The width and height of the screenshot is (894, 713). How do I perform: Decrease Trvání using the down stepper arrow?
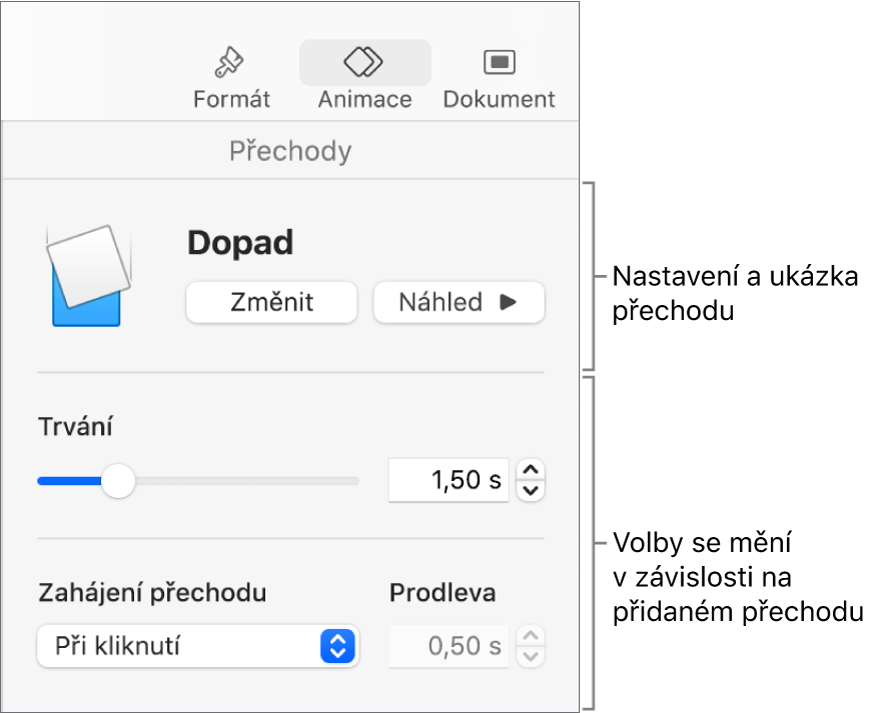[x=532, y=490]
